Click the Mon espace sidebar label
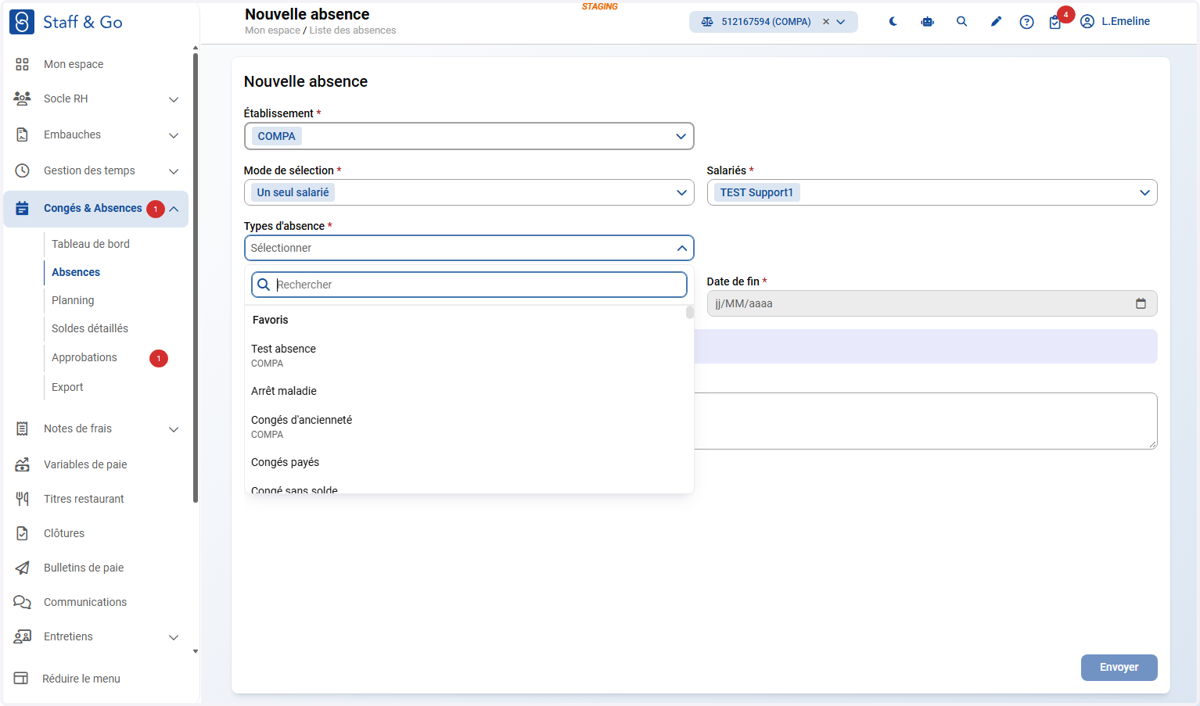 point(73,64)
